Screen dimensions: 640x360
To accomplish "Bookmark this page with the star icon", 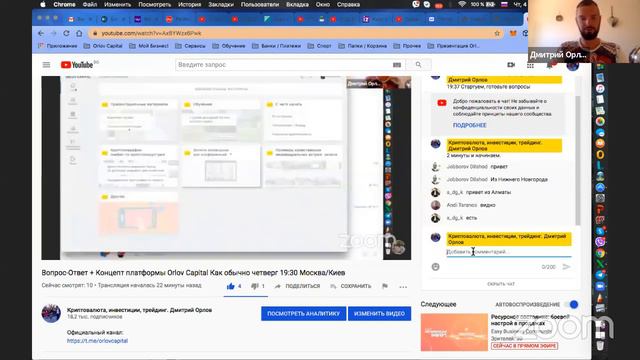I will click(497, 33).
